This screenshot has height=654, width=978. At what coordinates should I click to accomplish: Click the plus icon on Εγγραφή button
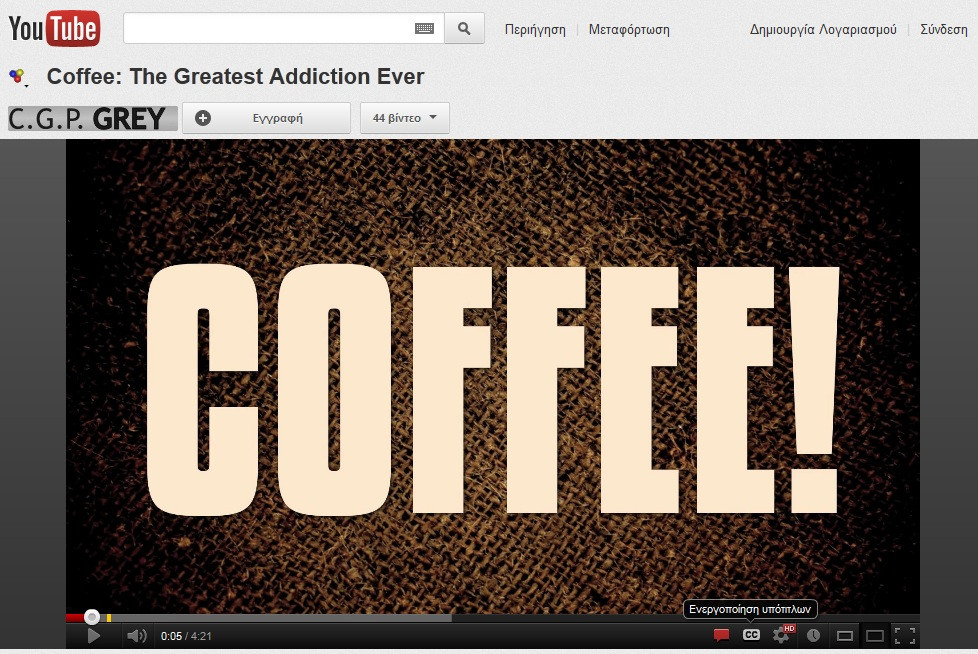click(203, 118)
